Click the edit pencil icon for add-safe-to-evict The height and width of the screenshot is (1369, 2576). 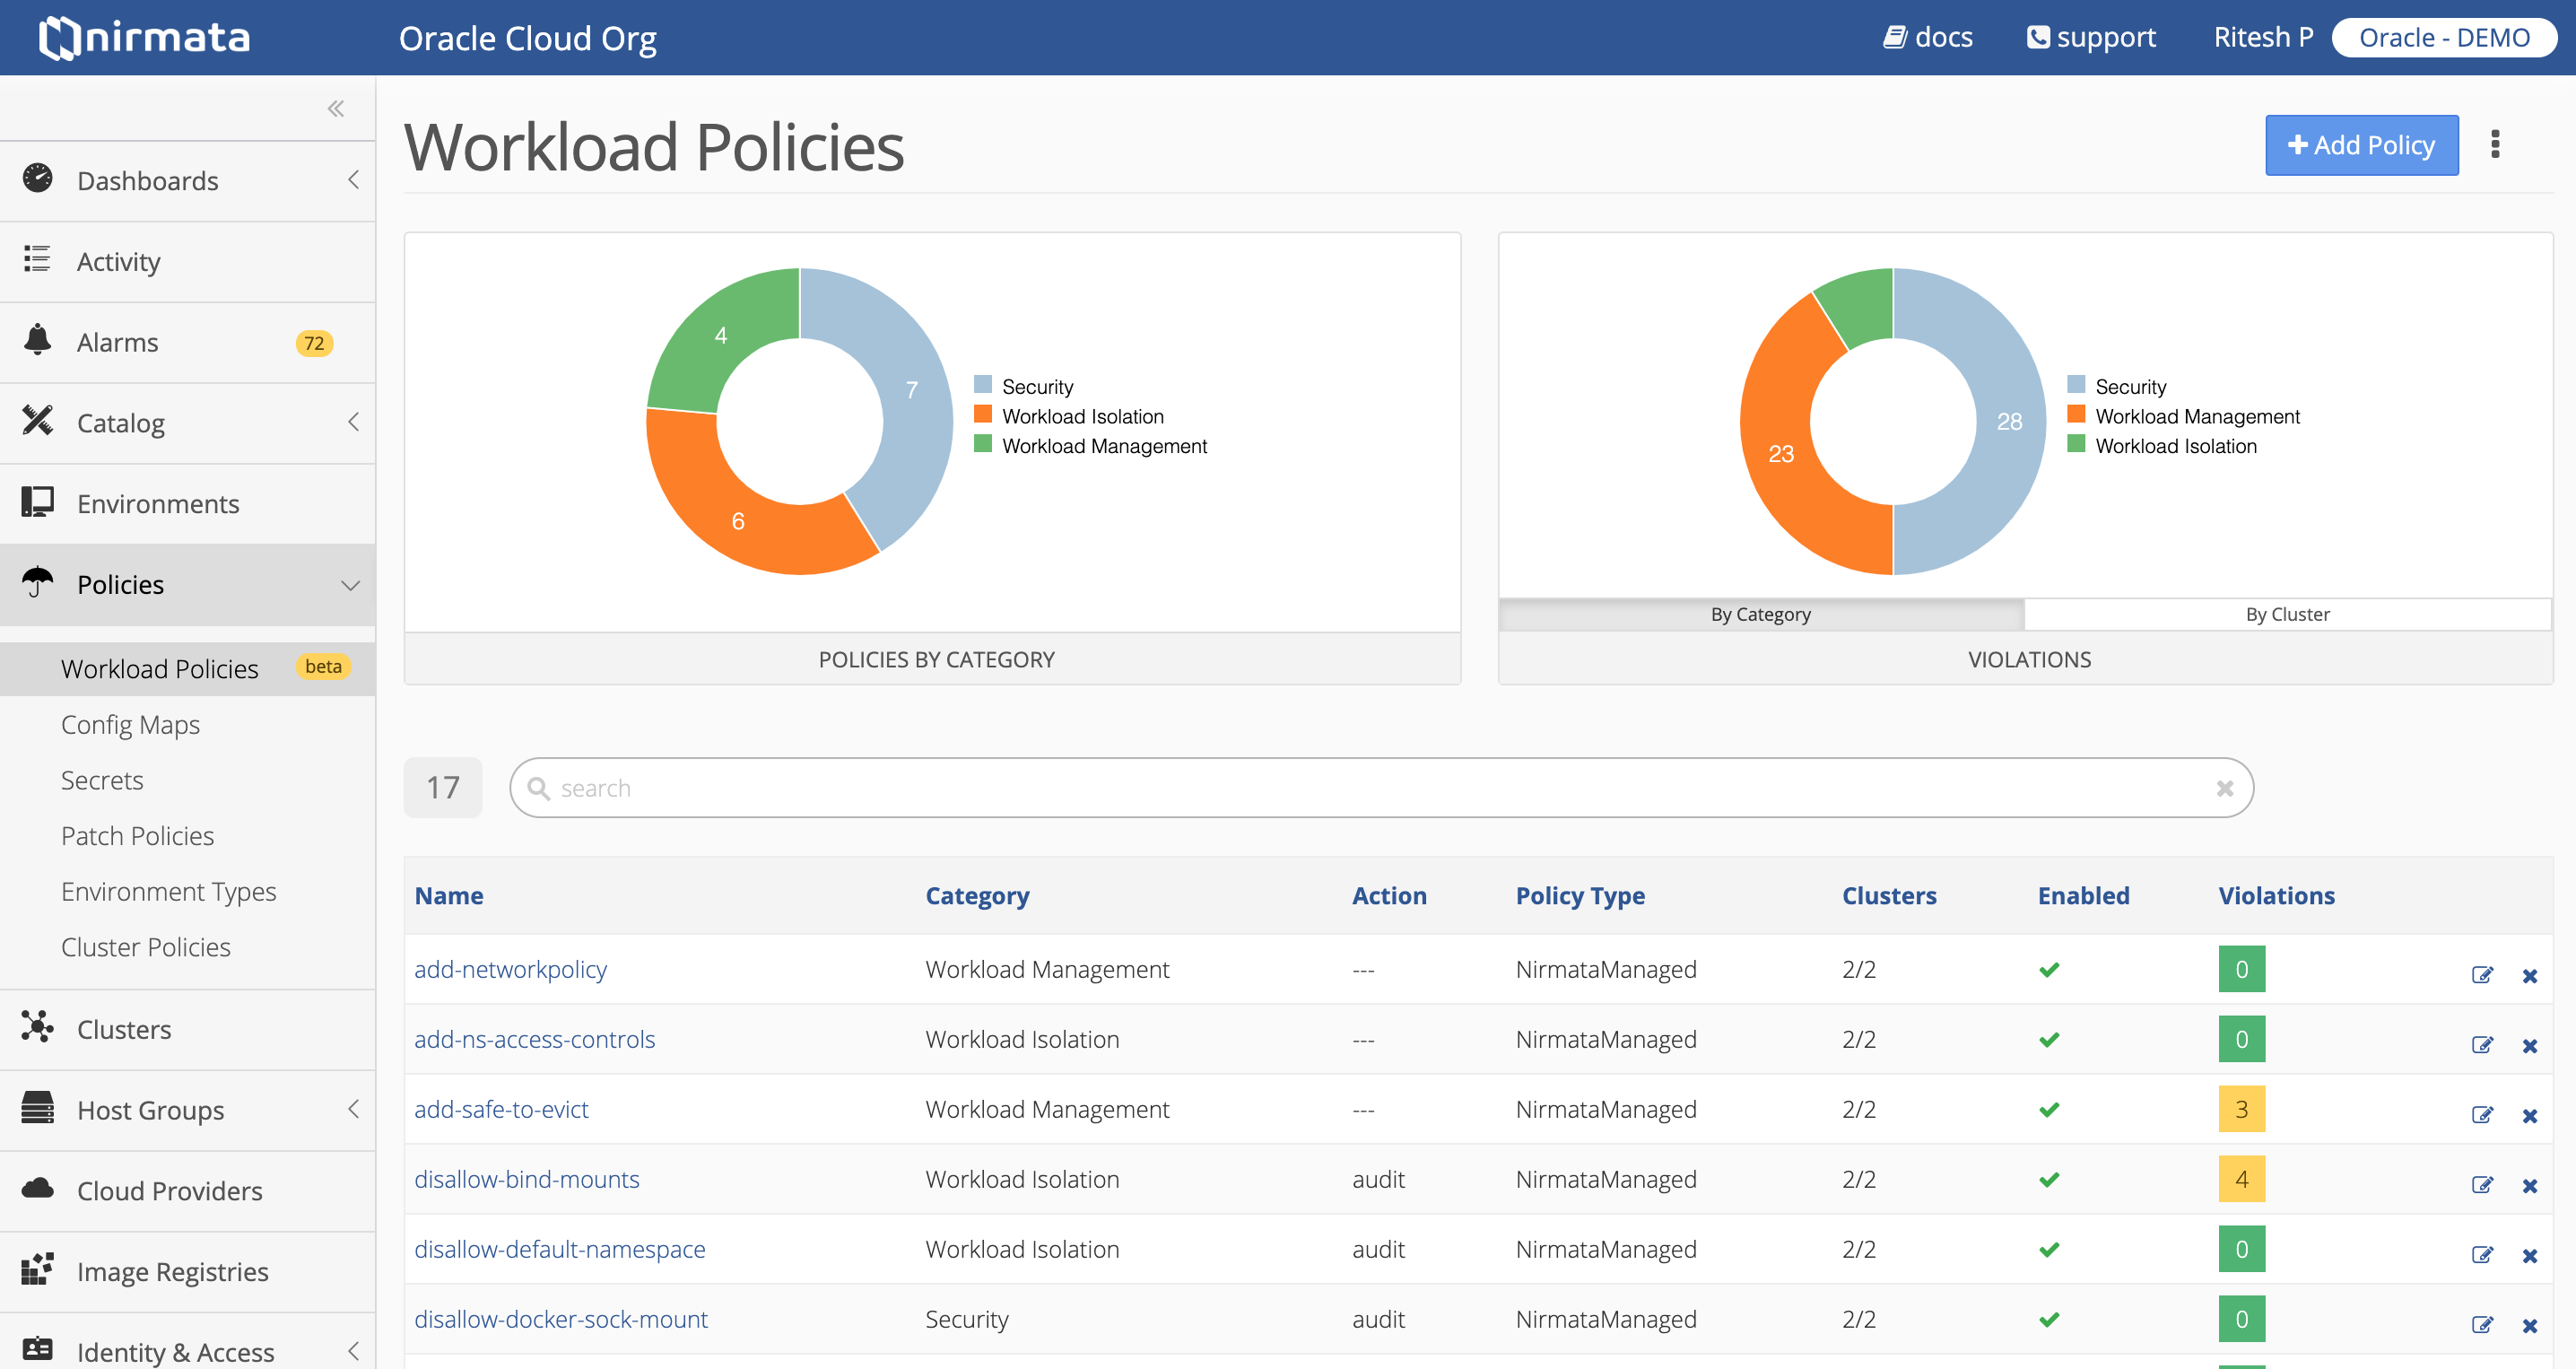pos(2483,1115)
